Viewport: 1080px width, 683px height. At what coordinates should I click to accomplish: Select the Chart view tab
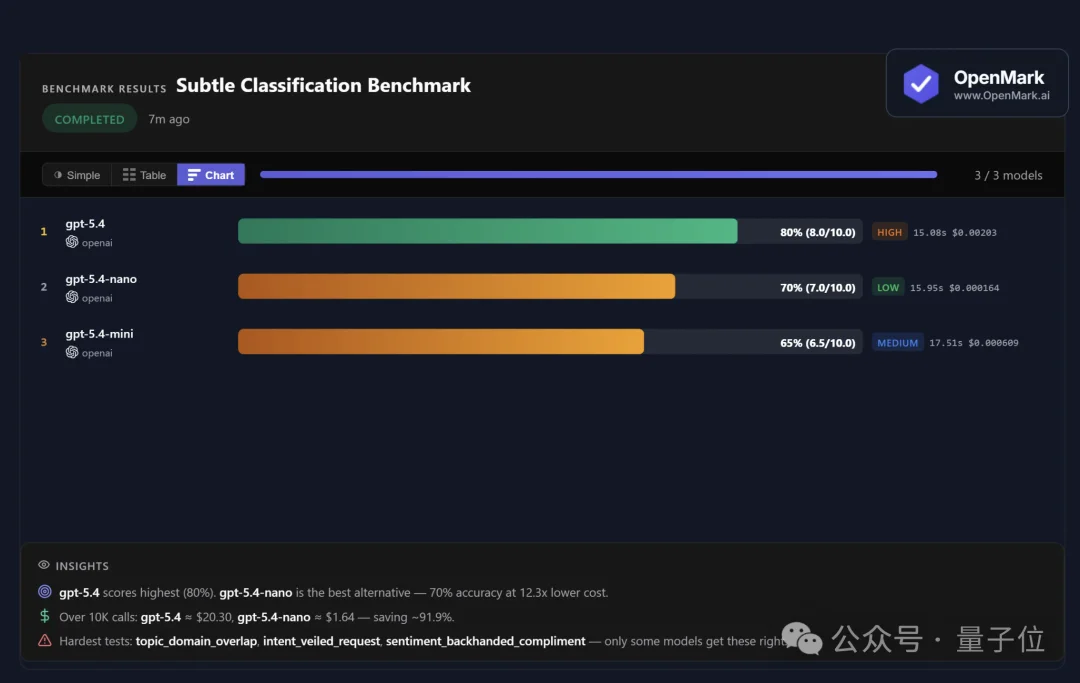point(211,175)
